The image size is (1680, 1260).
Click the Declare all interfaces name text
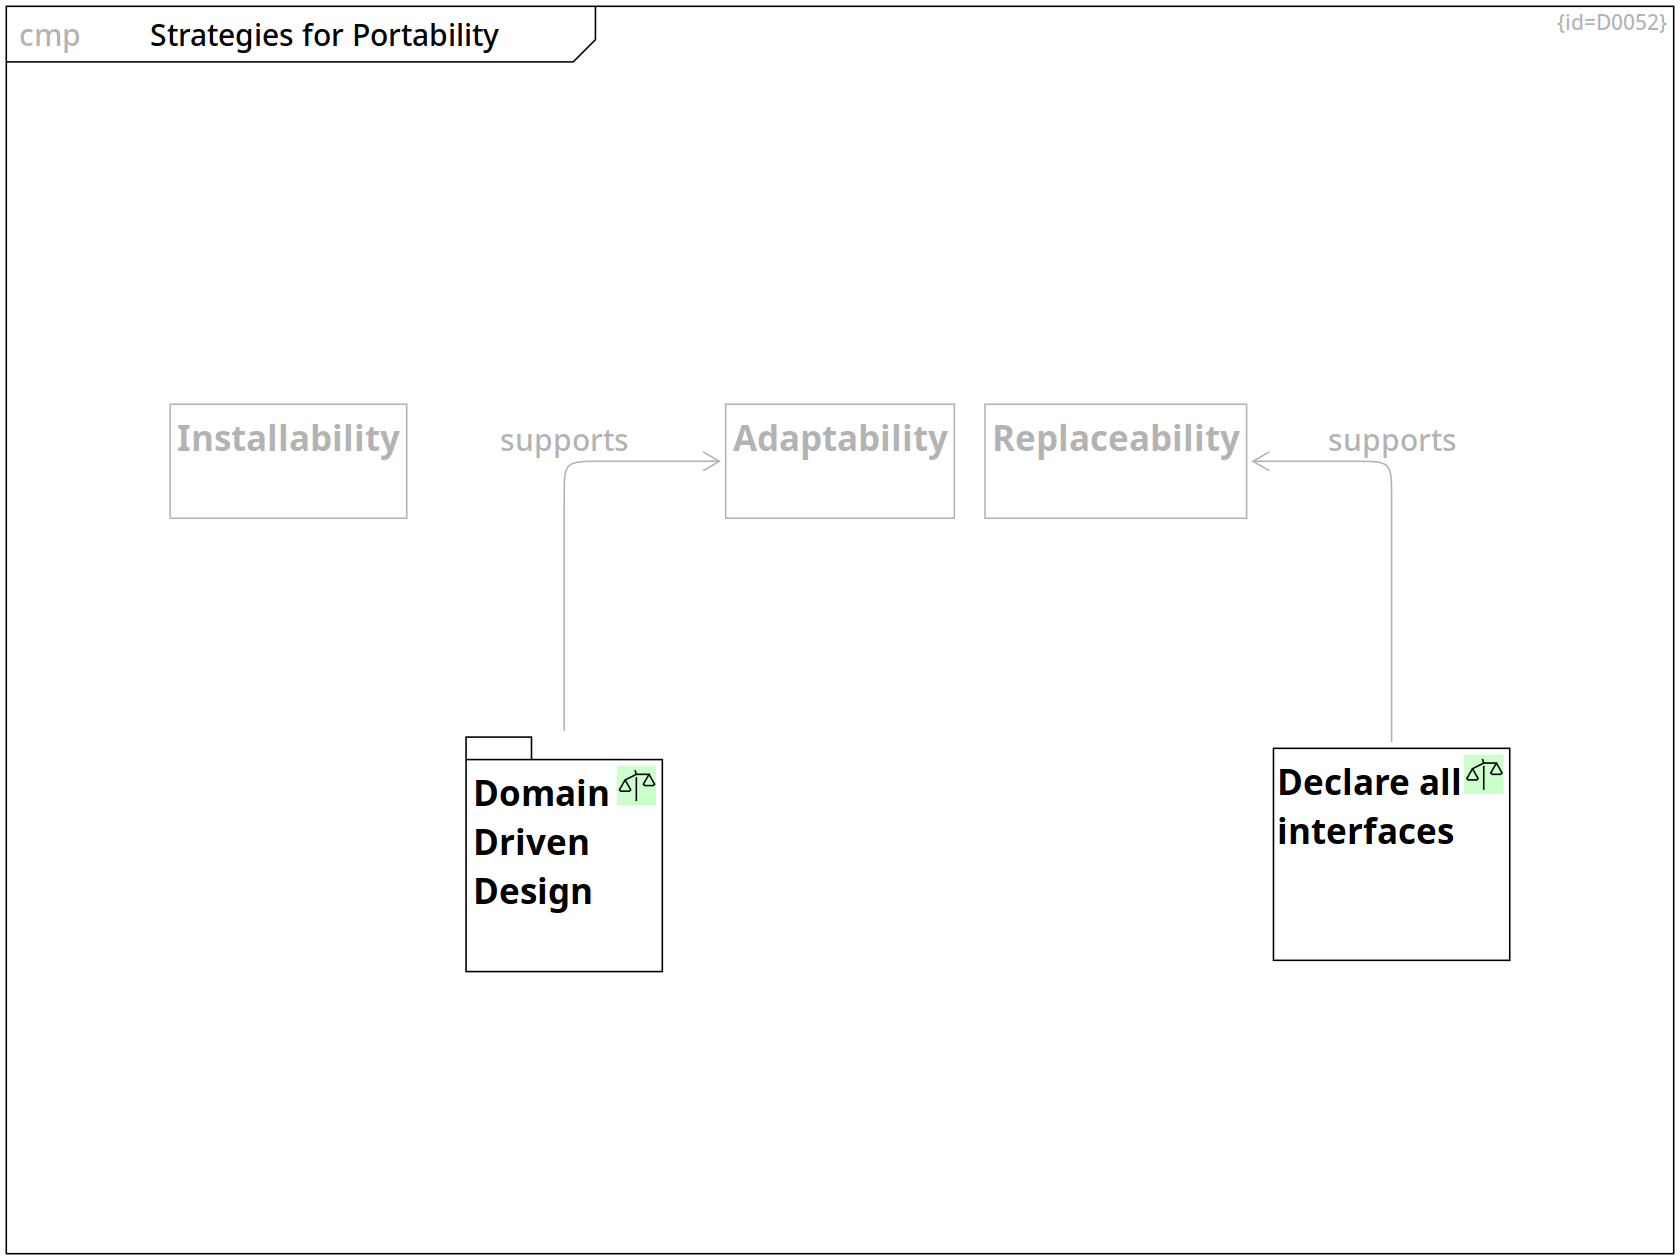[1367, 806]
